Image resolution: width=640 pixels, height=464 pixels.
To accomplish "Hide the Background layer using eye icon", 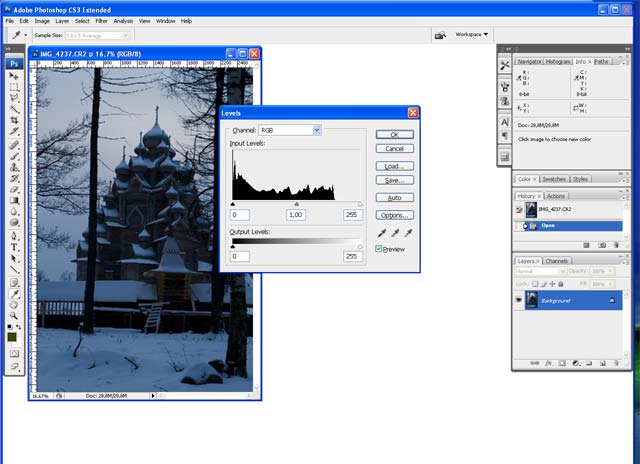I will 519,299.
